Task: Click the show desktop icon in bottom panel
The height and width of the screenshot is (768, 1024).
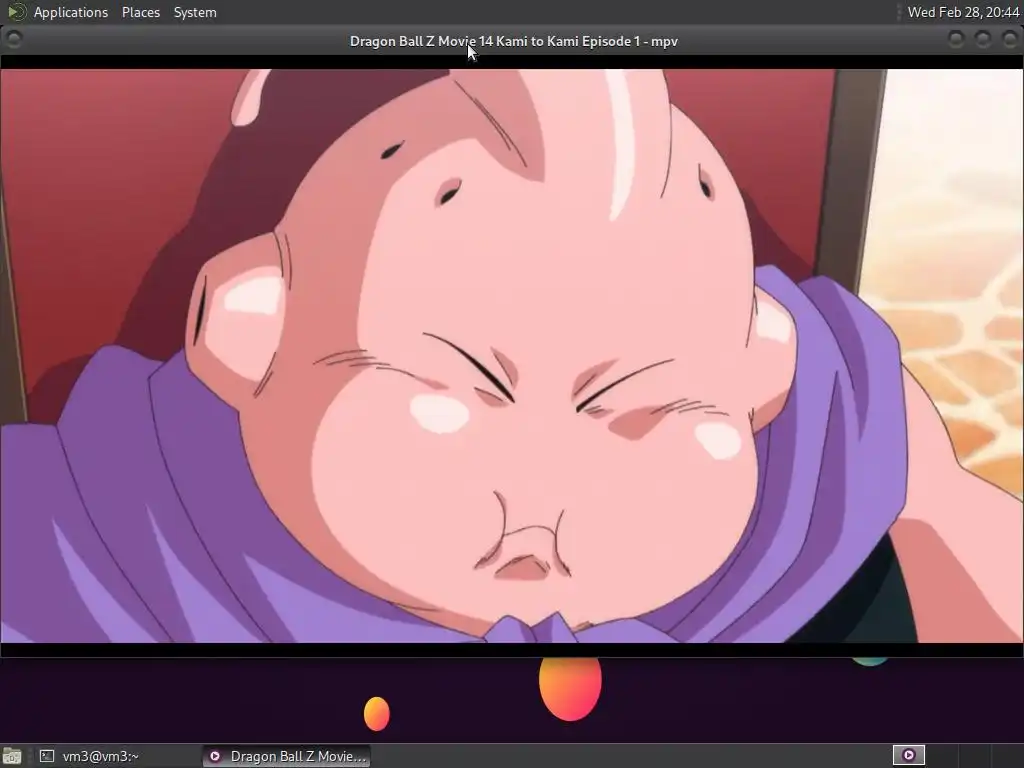Action: pos(12,756)
